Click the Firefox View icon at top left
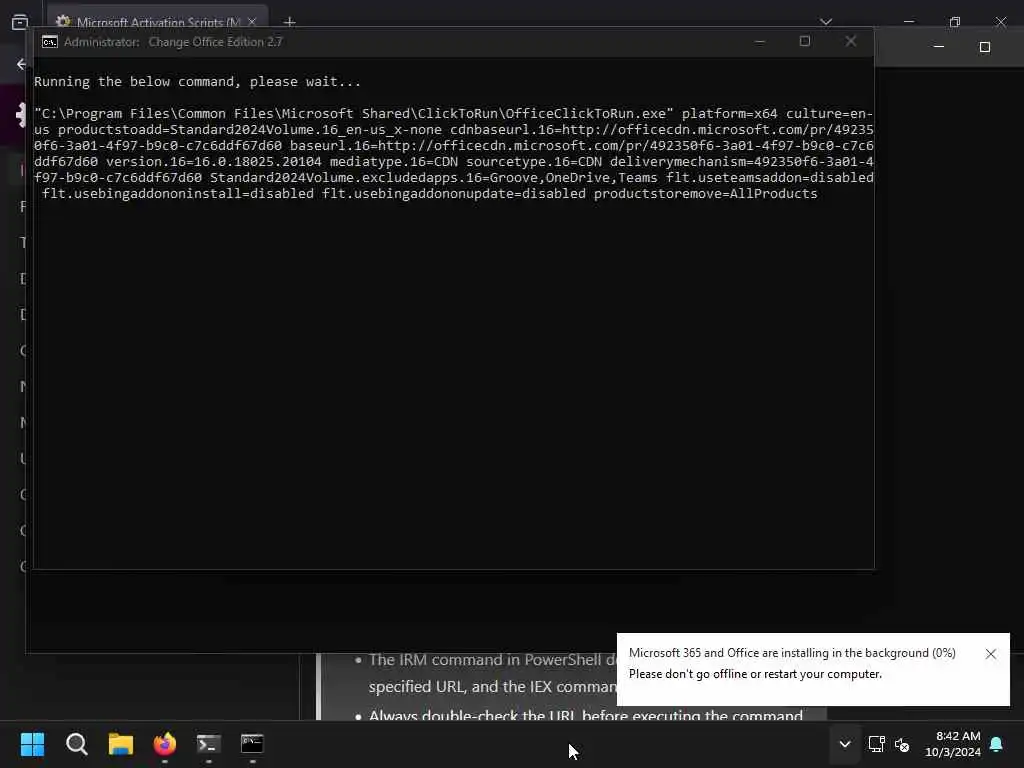1024x768 pixels. coord(20,22)
